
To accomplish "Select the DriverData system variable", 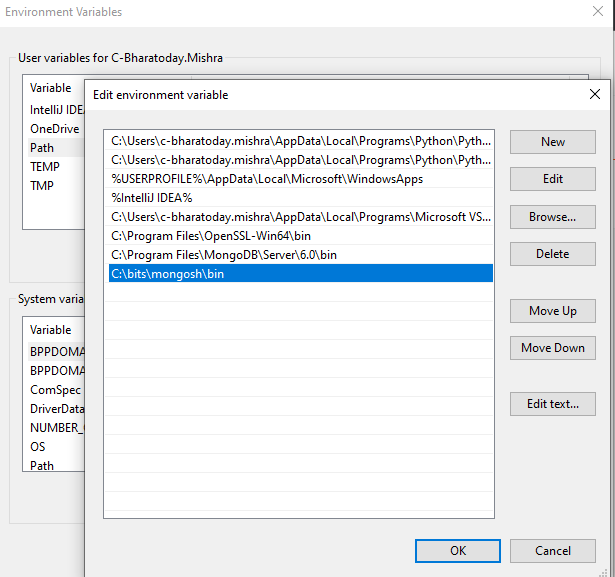I will [56, 409].
